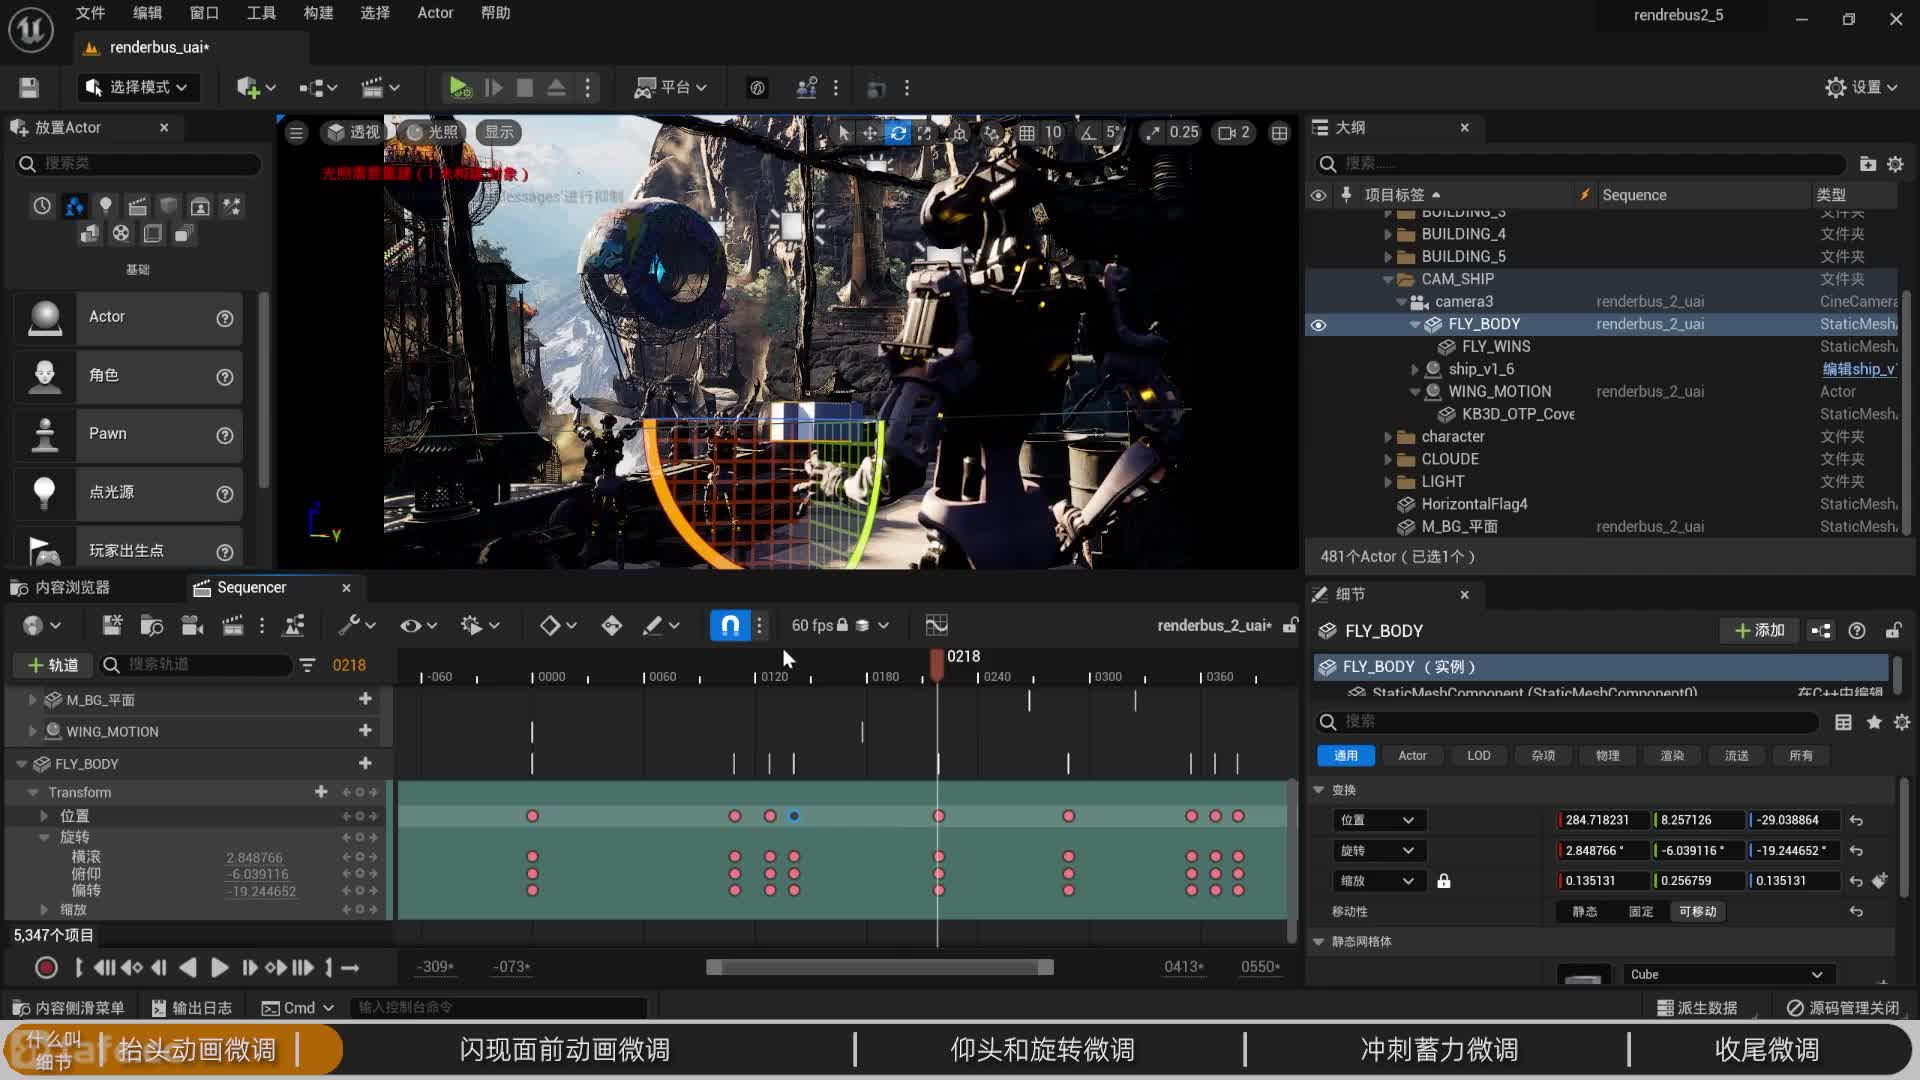1920x1080 pixels.
Task: Open the Sequencer curve editor icon
Action: (x=936, y=626)
